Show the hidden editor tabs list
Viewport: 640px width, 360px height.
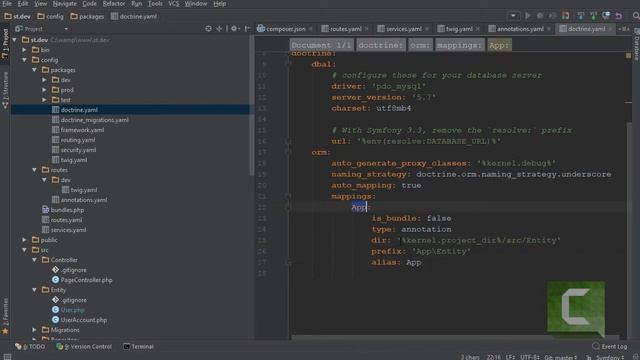pos(624,29)
